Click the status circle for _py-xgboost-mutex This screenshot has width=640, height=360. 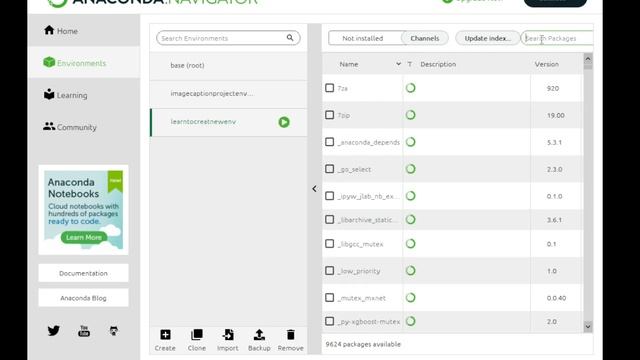[411, 321]
